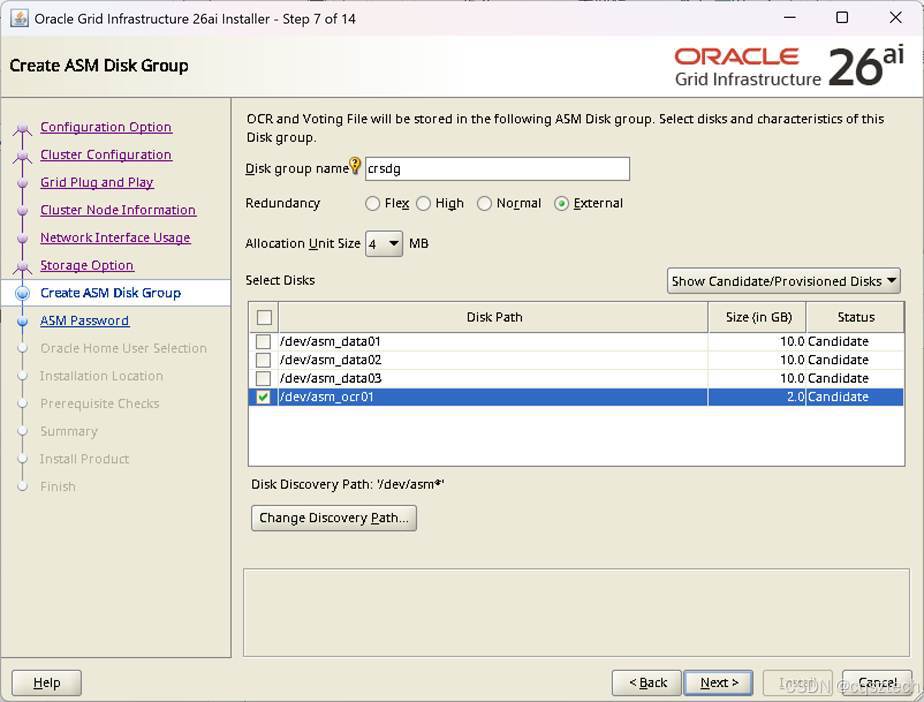Click the installer Java icon in title bar
This screenshot has height=702, width=924.
tap(19, 18)
